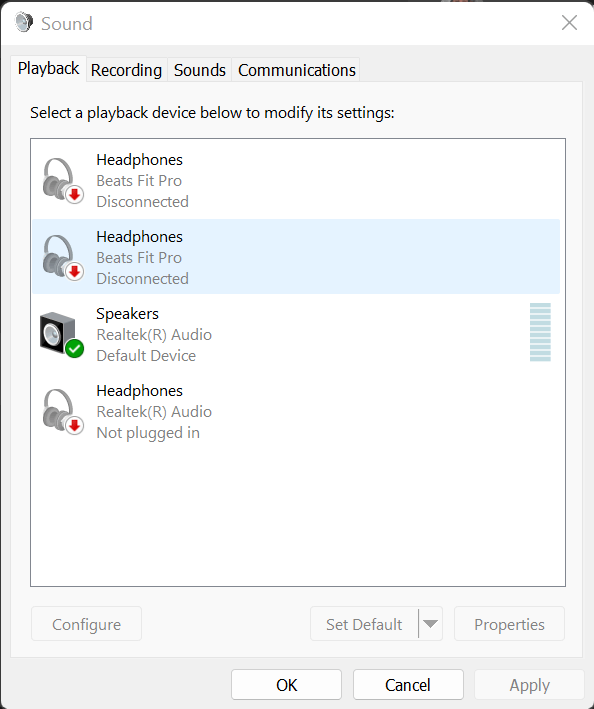Switch to the Recording tab
Viewport: 594px width, 709px height.
pyautogui.click(x=127, y=70)
